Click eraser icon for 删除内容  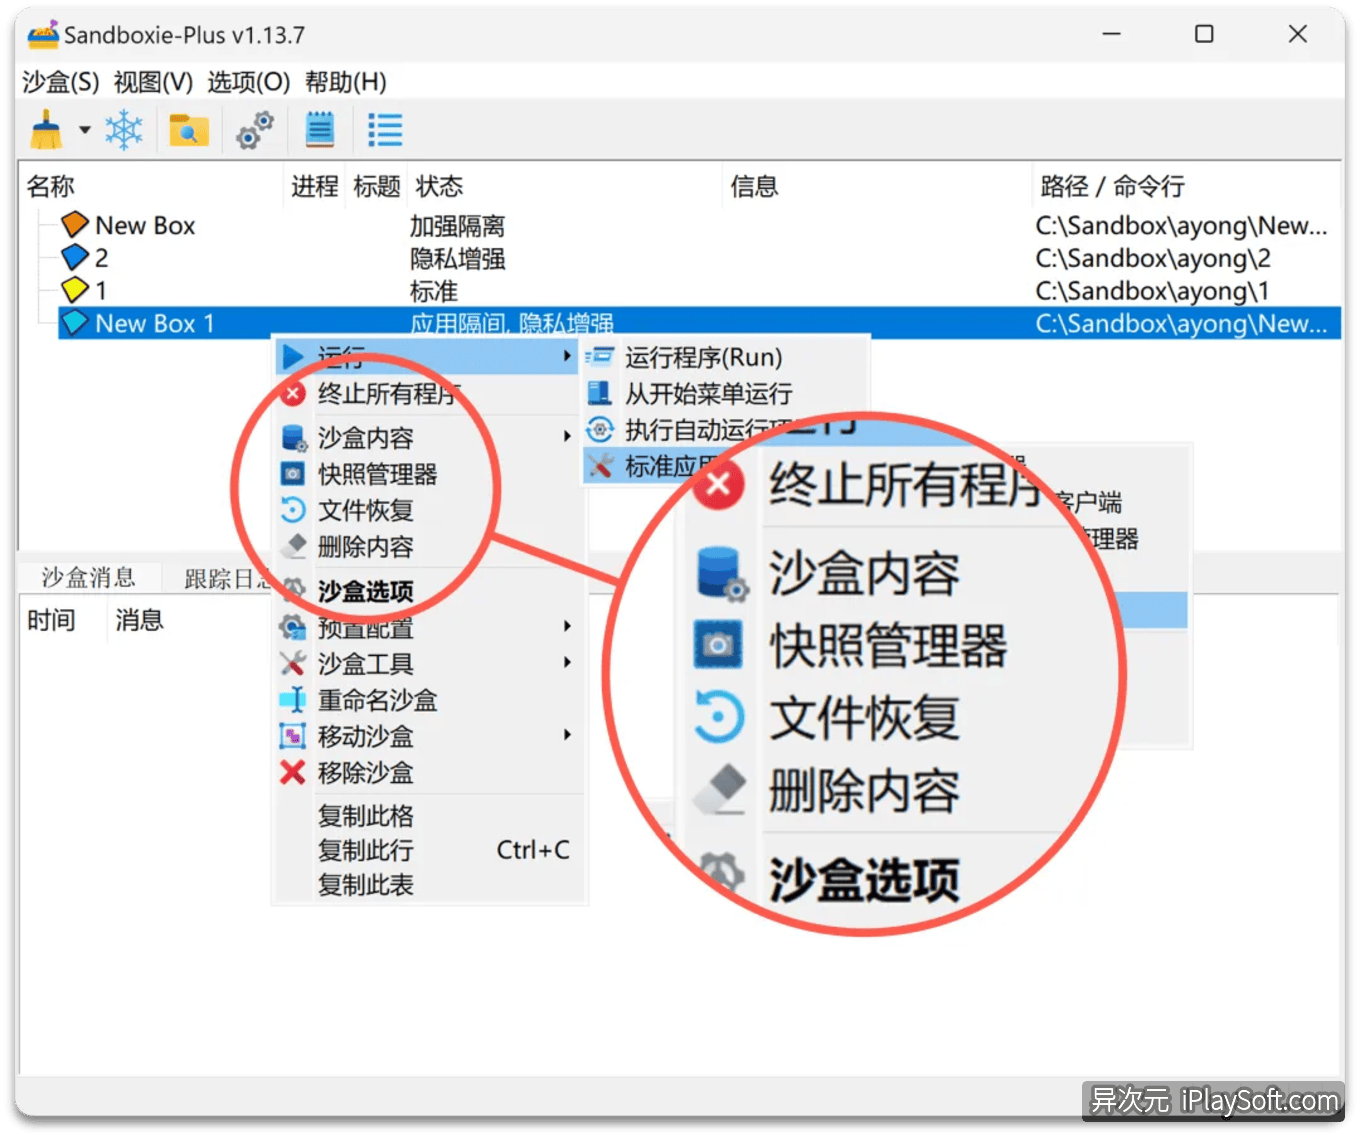[x=293, y=546]
